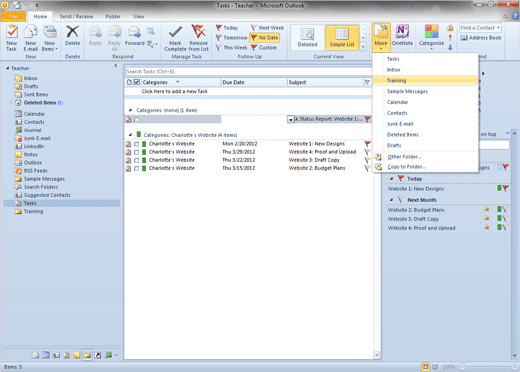Switch to the Send / Receive tab
This screenshot has height=372, width=520.
tap(76, 16)
